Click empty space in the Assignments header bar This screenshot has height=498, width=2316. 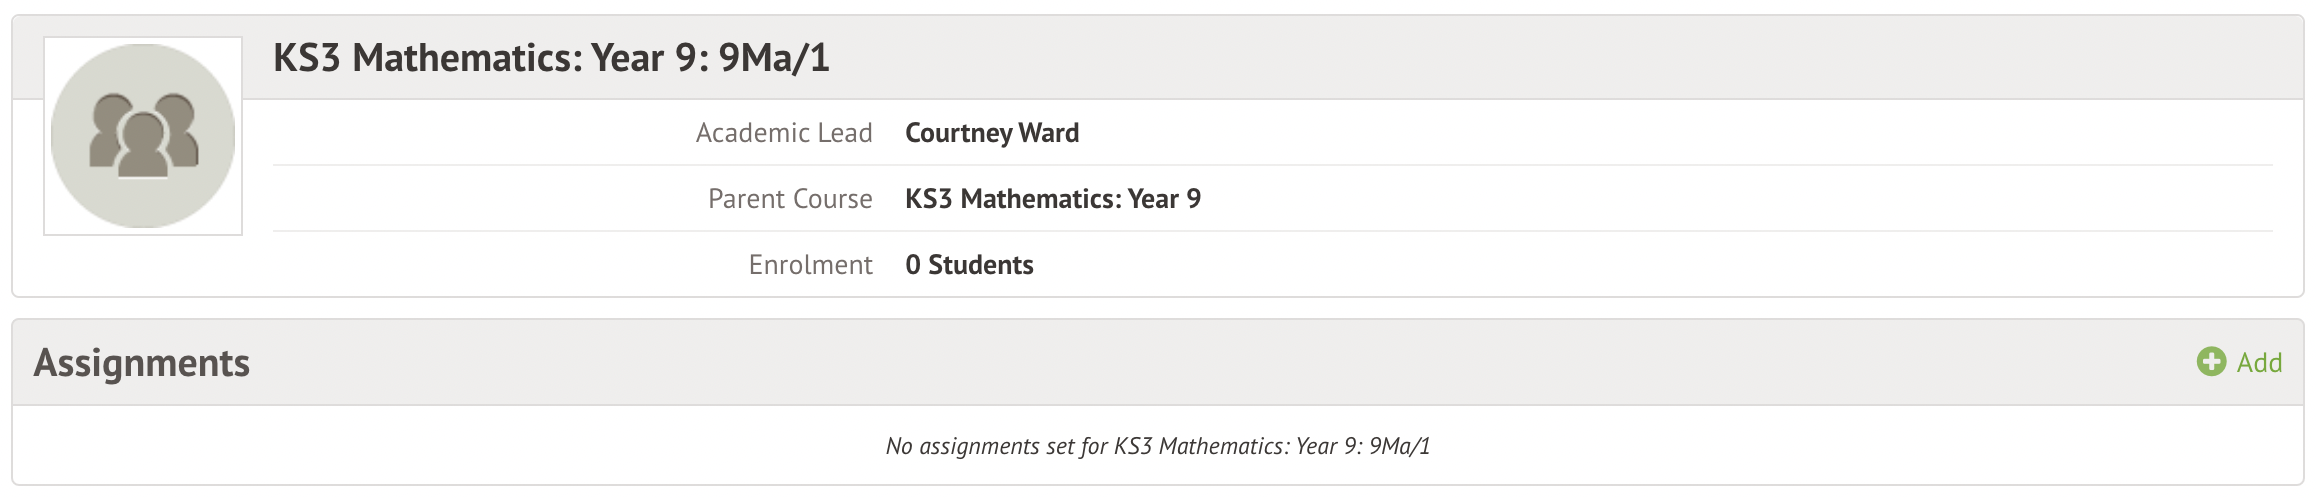[x=1200, y=363]
